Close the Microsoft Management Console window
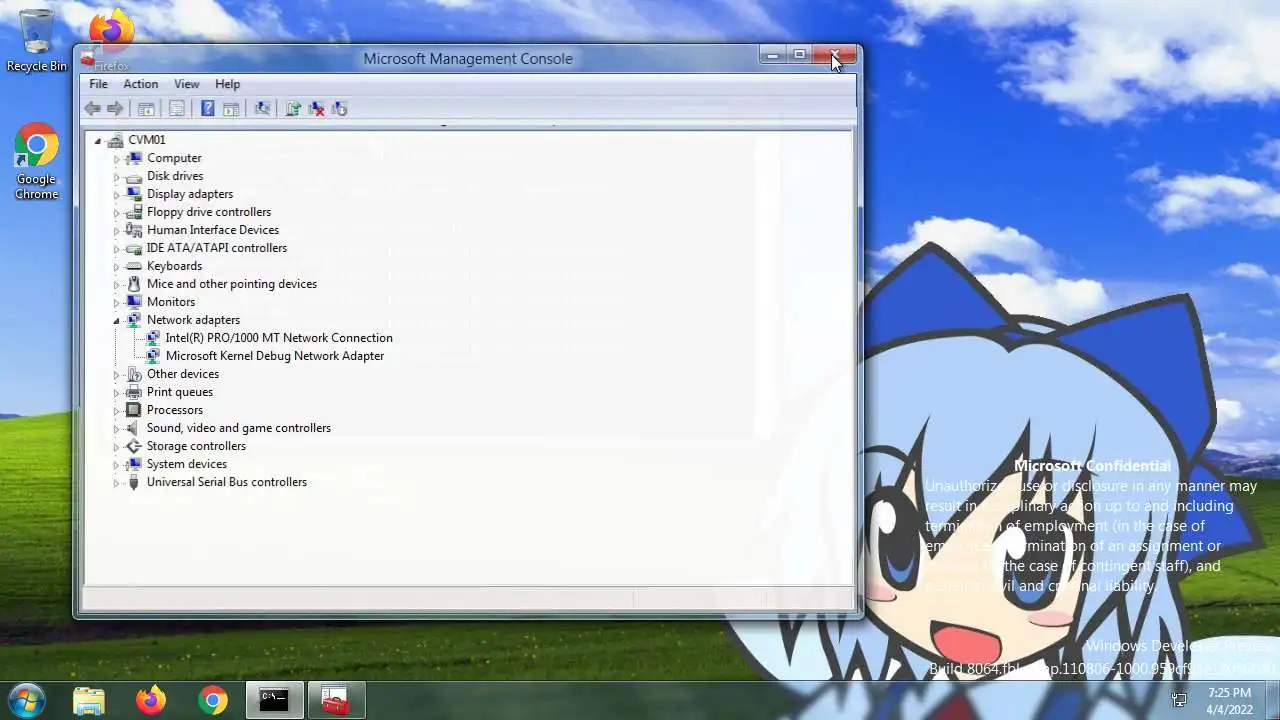This screenshot has width=1280, height=720. click(835, 55)
